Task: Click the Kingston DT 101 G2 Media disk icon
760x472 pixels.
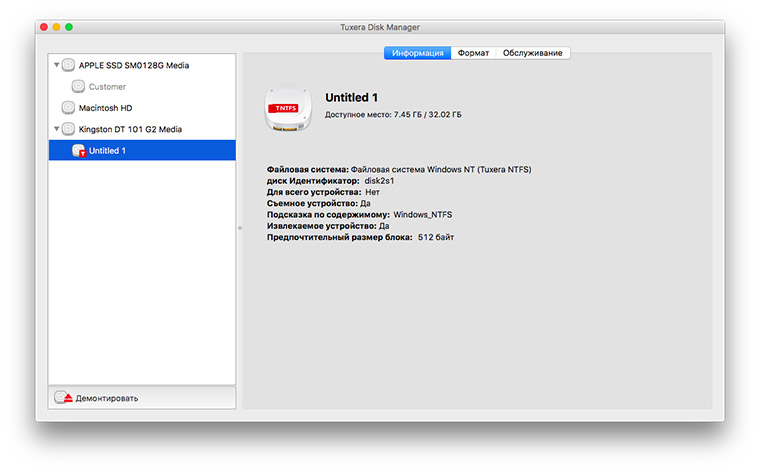Action: click(68, 129)
